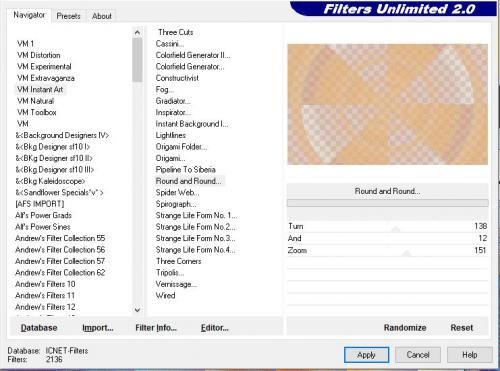Select VM Instant Art category
This screenshot has width=500, height=371.
pos(40,89)
